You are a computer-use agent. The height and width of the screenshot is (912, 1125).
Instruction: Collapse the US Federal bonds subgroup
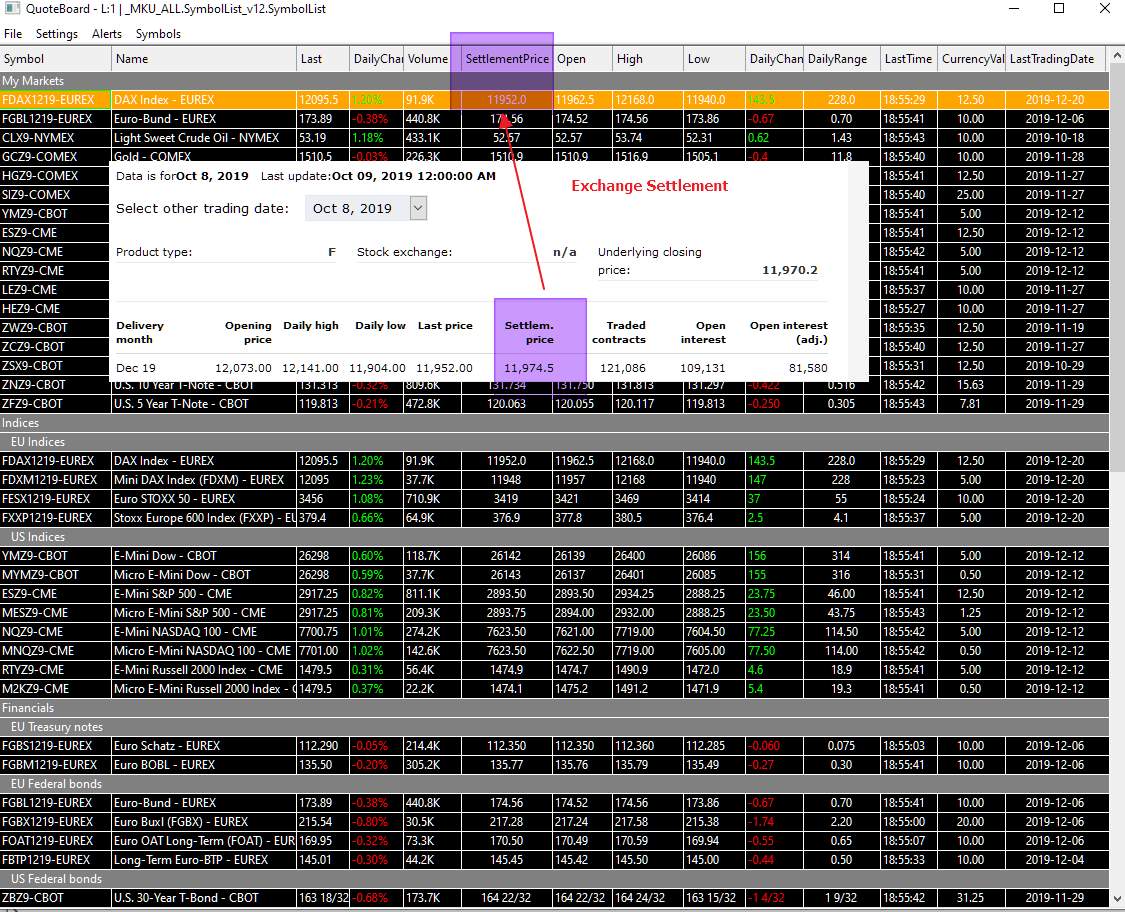point(555,879)
